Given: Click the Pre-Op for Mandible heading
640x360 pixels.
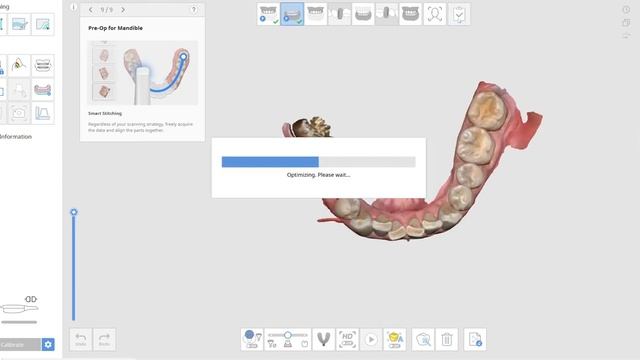Looking at the screenshot, I should [x=116, y=28].
